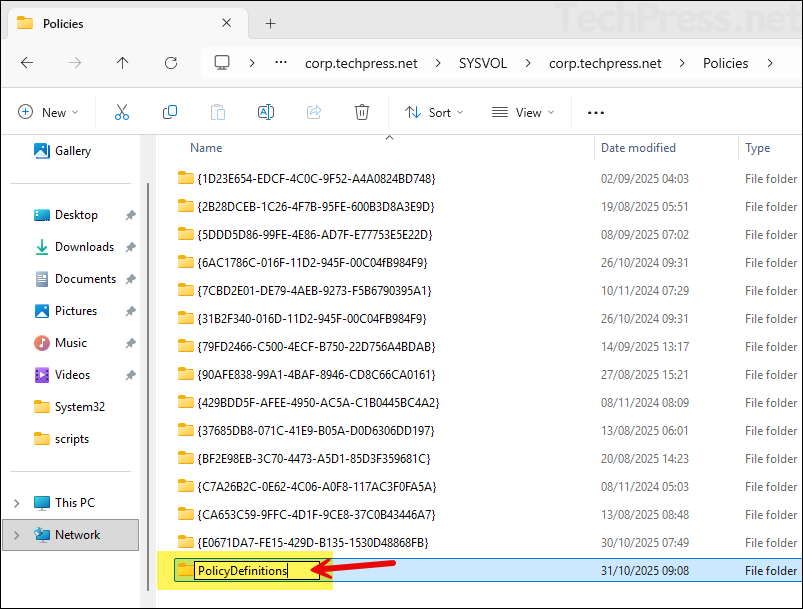Expand the This PC tree entry
This screenshot has width=803, height=609.
17,502
